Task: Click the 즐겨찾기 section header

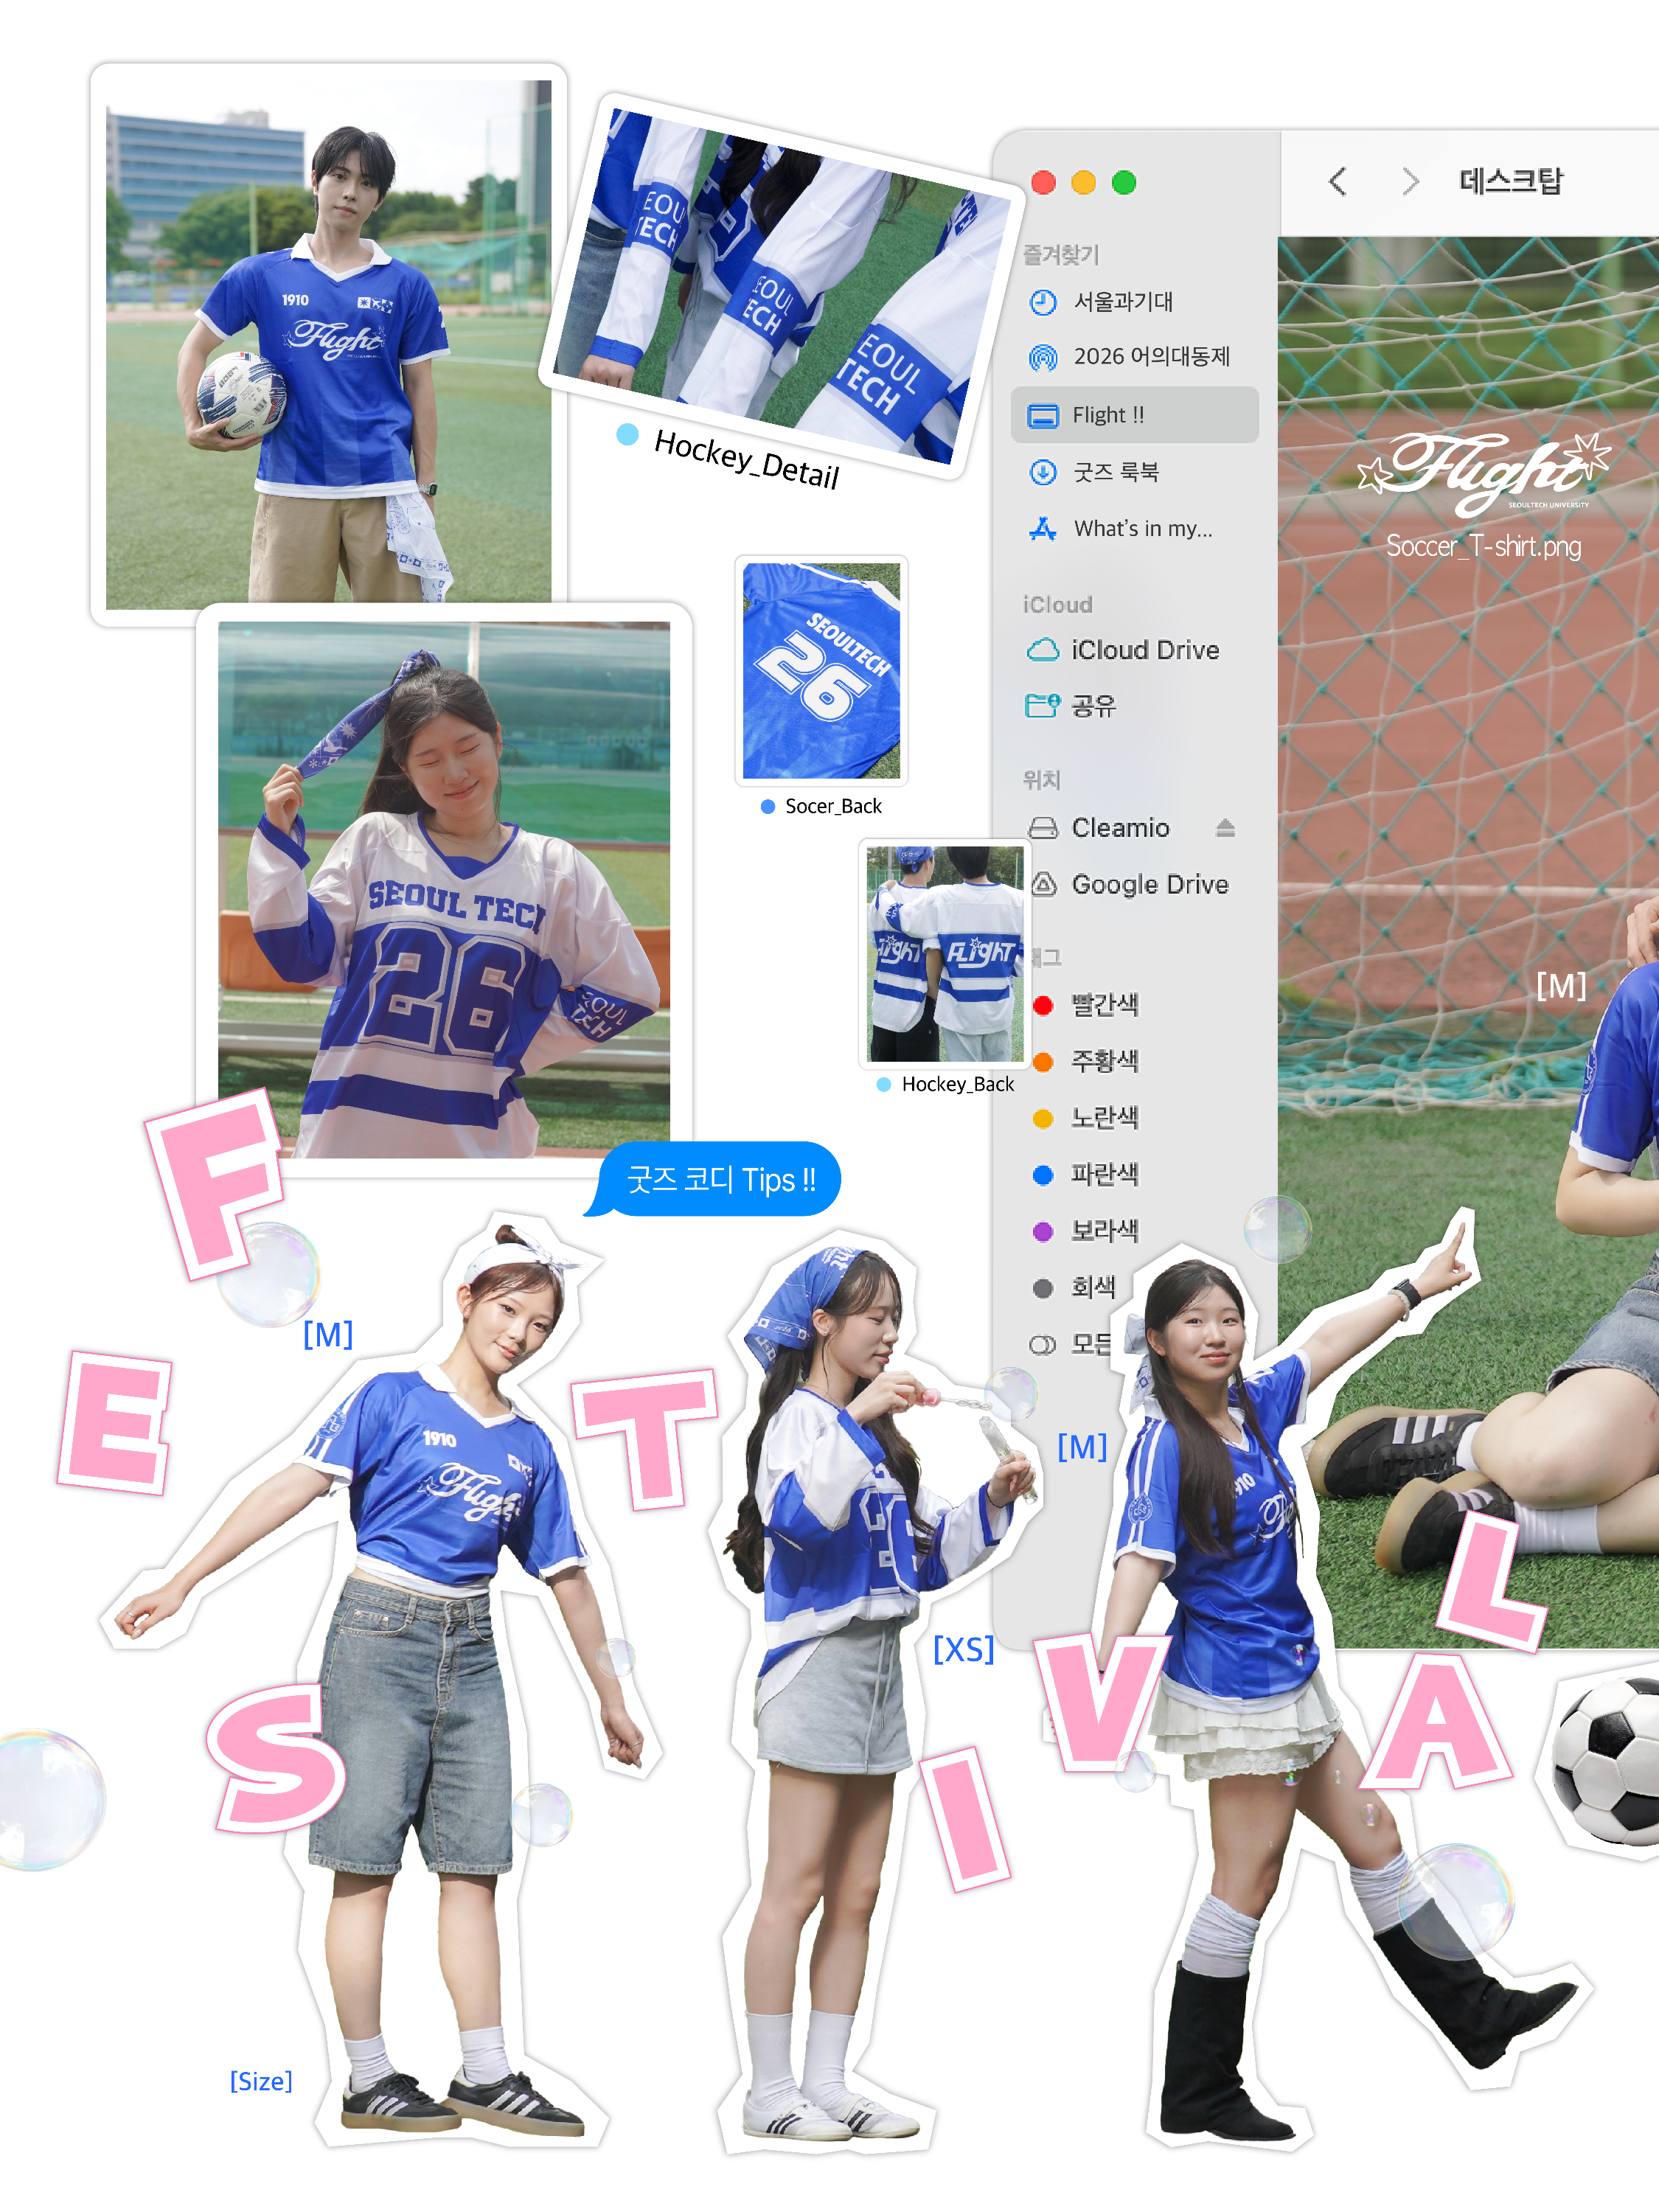Action: click(x=1061, y=255)
